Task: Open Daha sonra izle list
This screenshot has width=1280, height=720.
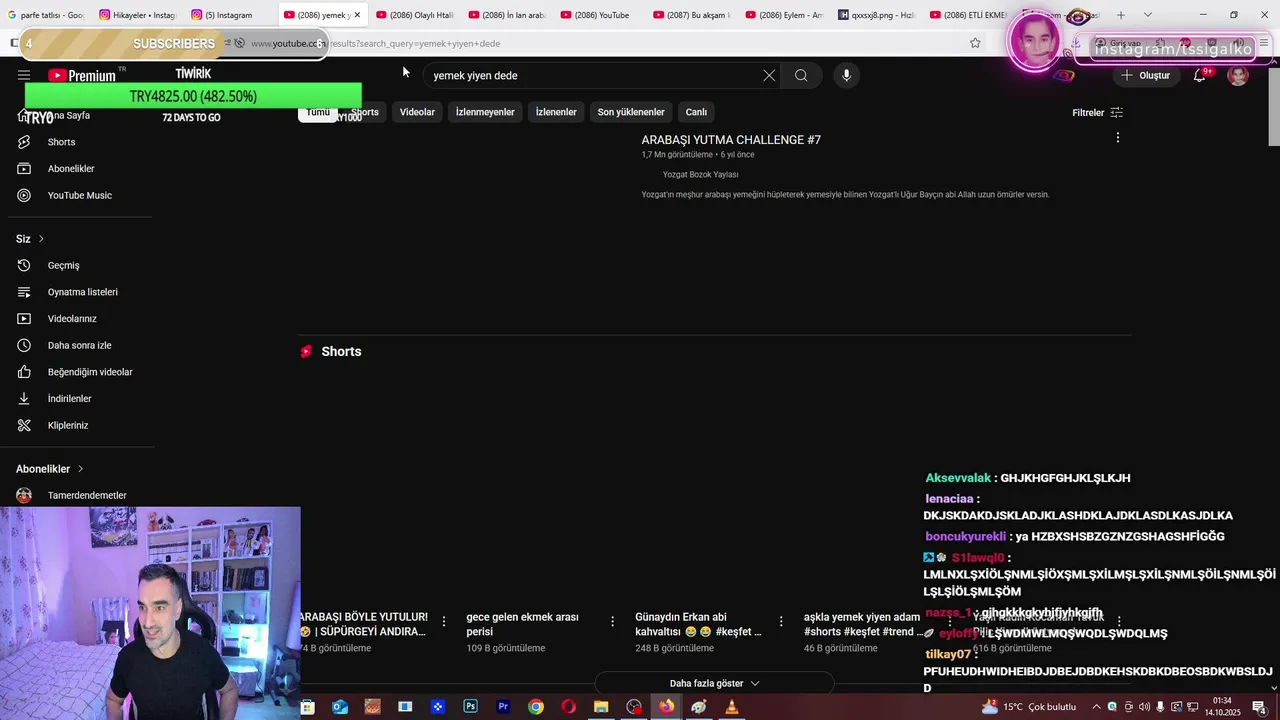Action: click(x=80, y=345)
